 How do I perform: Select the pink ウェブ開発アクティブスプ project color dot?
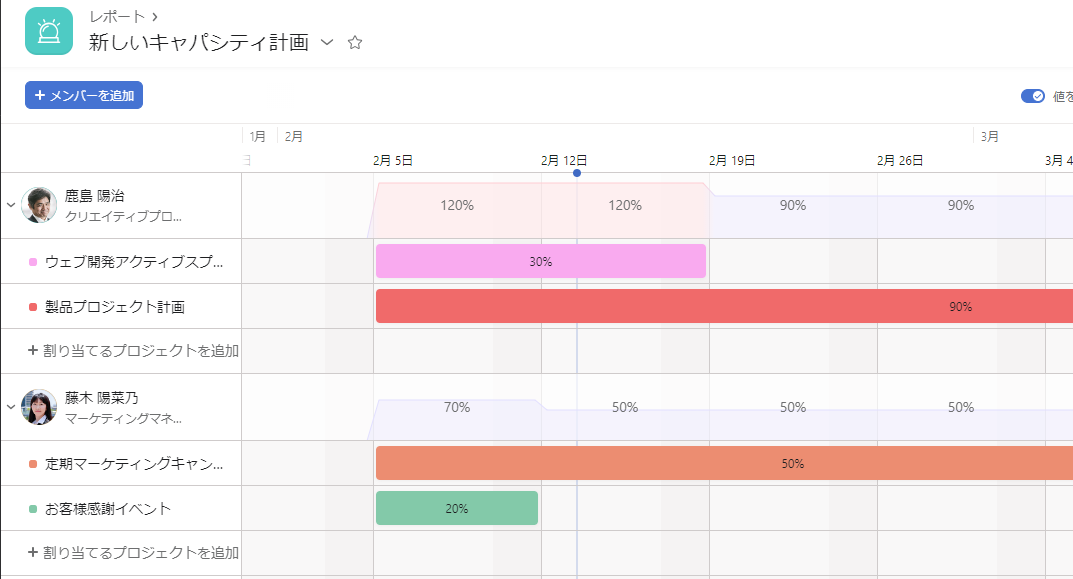click(33, 262)
